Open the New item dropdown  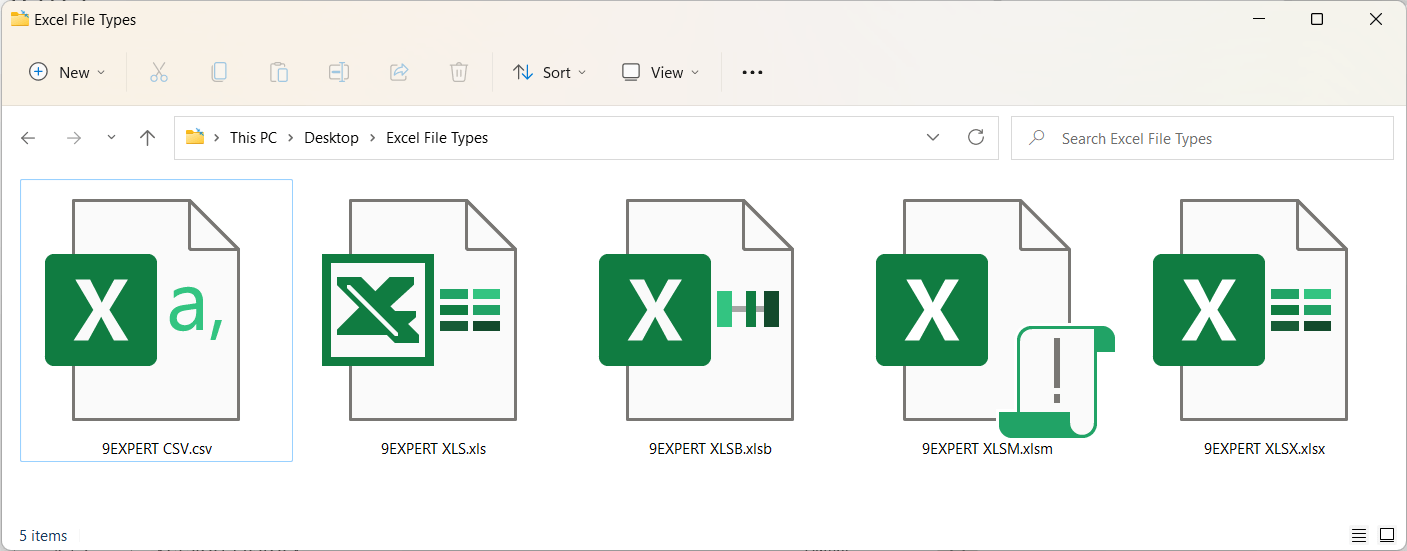tap(67, 72)
